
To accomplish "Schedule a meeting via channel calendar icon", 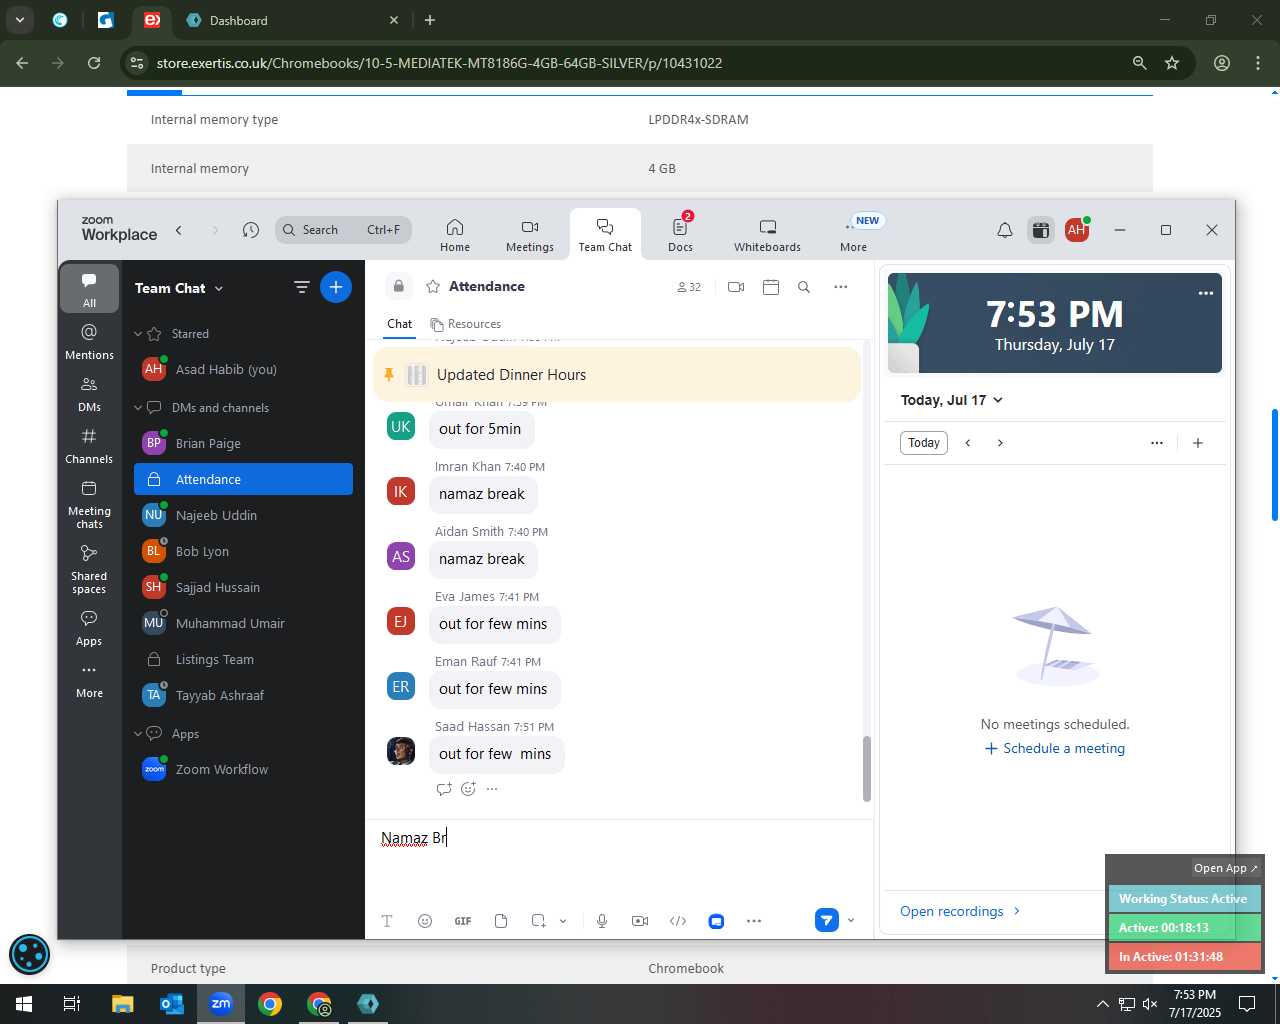I will click(x=771, y=287).
